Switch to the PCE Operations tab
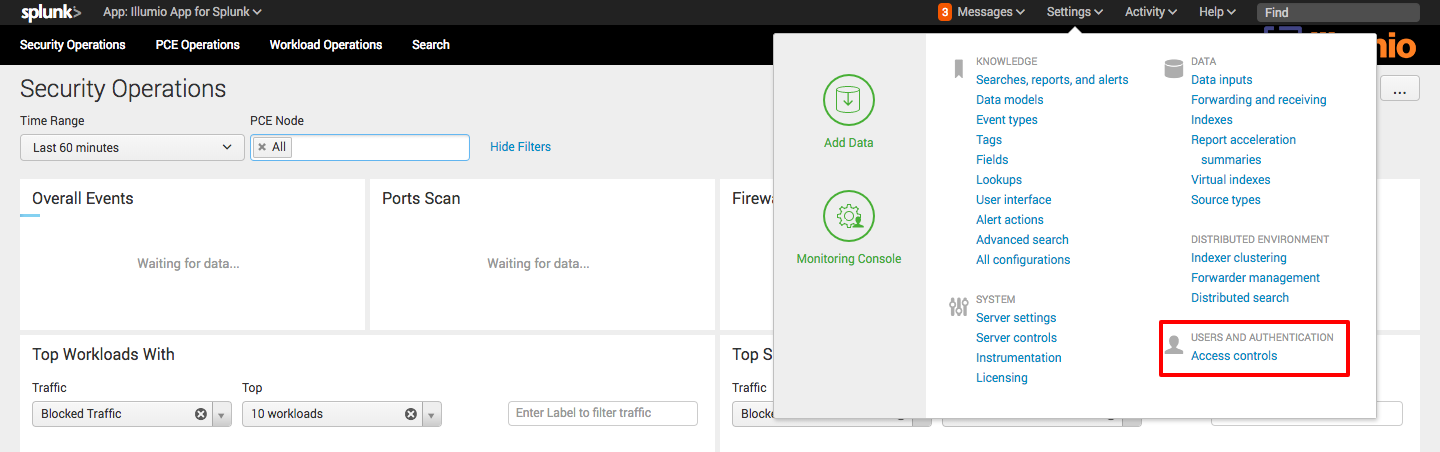This screenshot has width=1440, height=452. [198, 45]
